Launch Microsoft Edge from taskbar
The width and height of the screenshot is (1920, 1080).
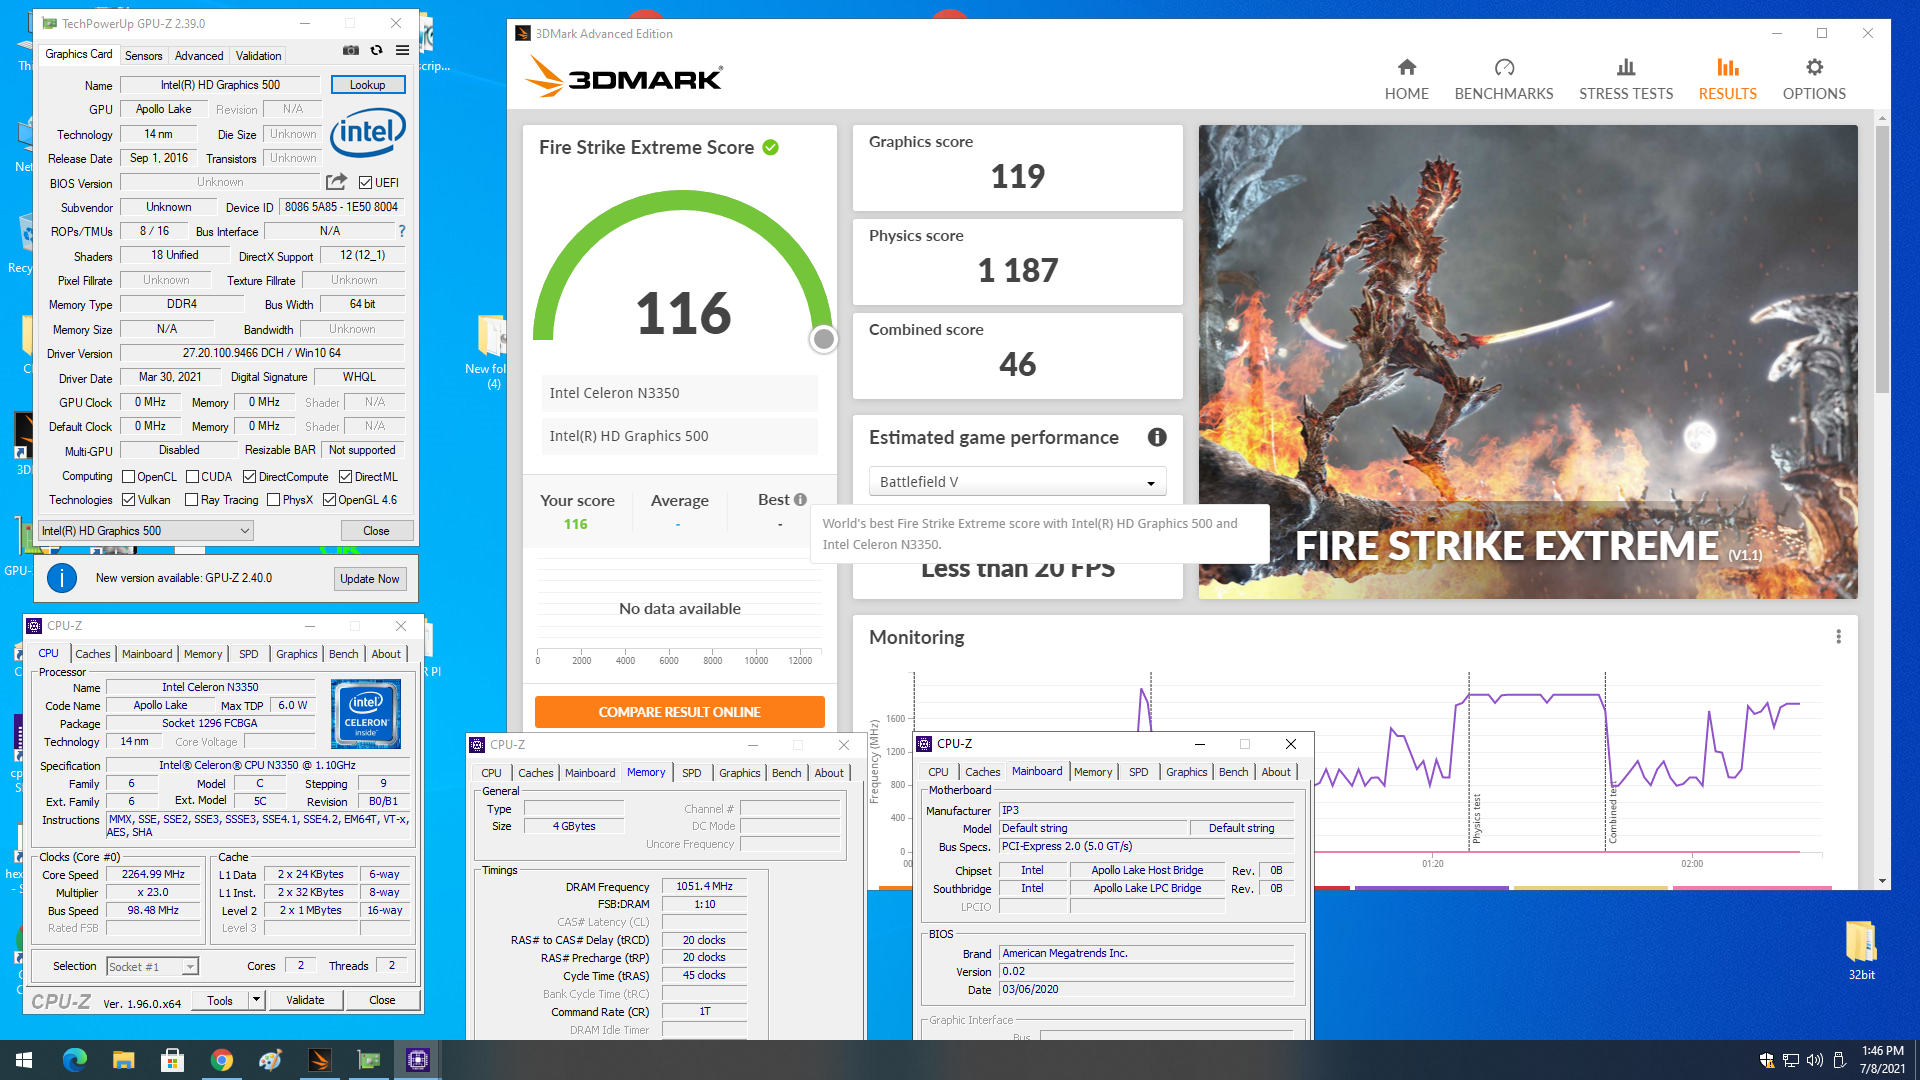pos(75,1060)
